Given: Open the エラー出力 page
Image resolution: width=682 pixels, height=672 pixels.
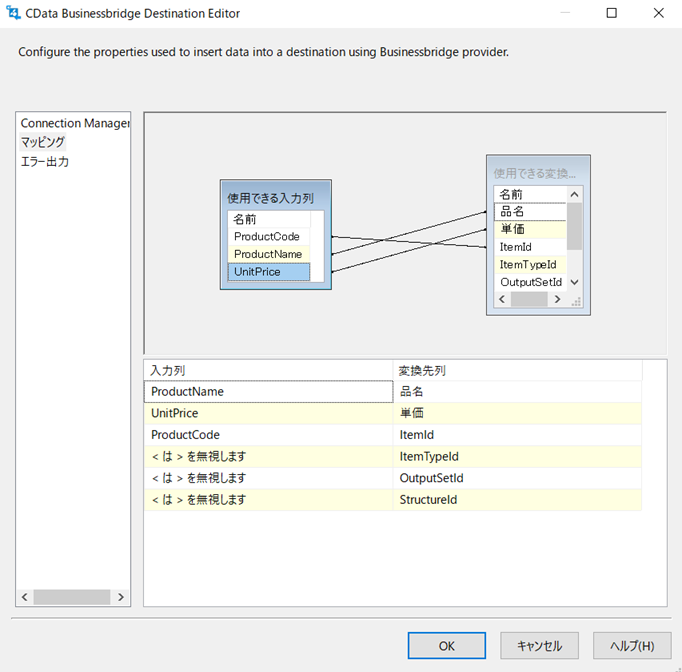Looking at the screenshot, I should pos(45,162).
